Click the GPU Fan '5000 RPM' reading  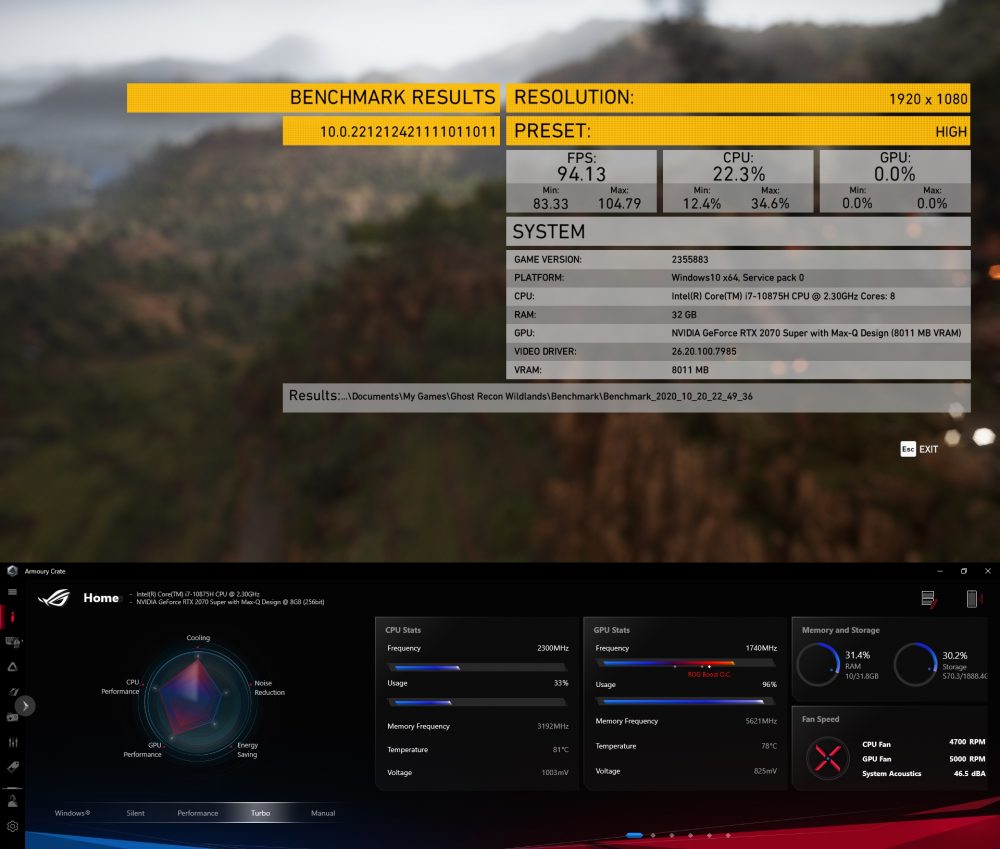[967, 759]
